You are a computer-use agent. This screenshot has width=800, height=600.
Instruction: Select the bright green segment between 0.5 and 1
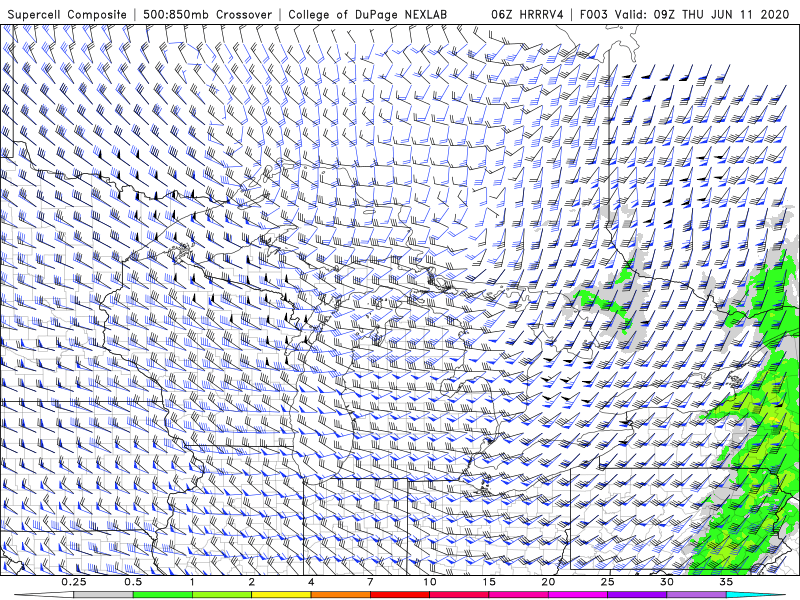coord(163,595)
